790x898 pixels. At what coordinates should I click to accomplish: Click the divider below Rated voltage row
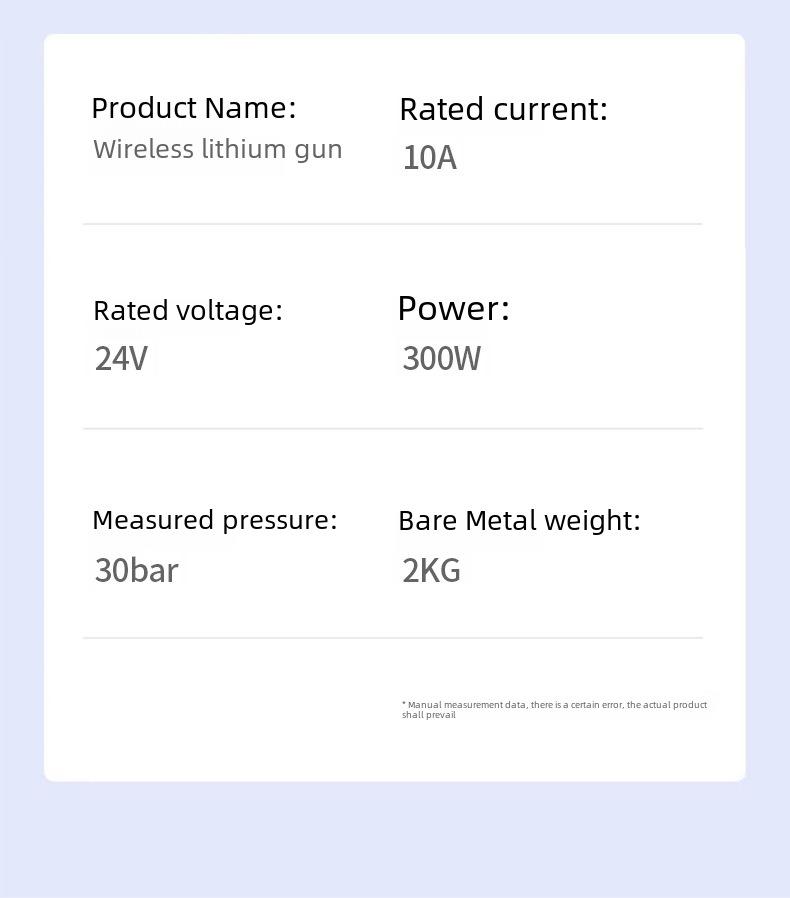point(393,428)
